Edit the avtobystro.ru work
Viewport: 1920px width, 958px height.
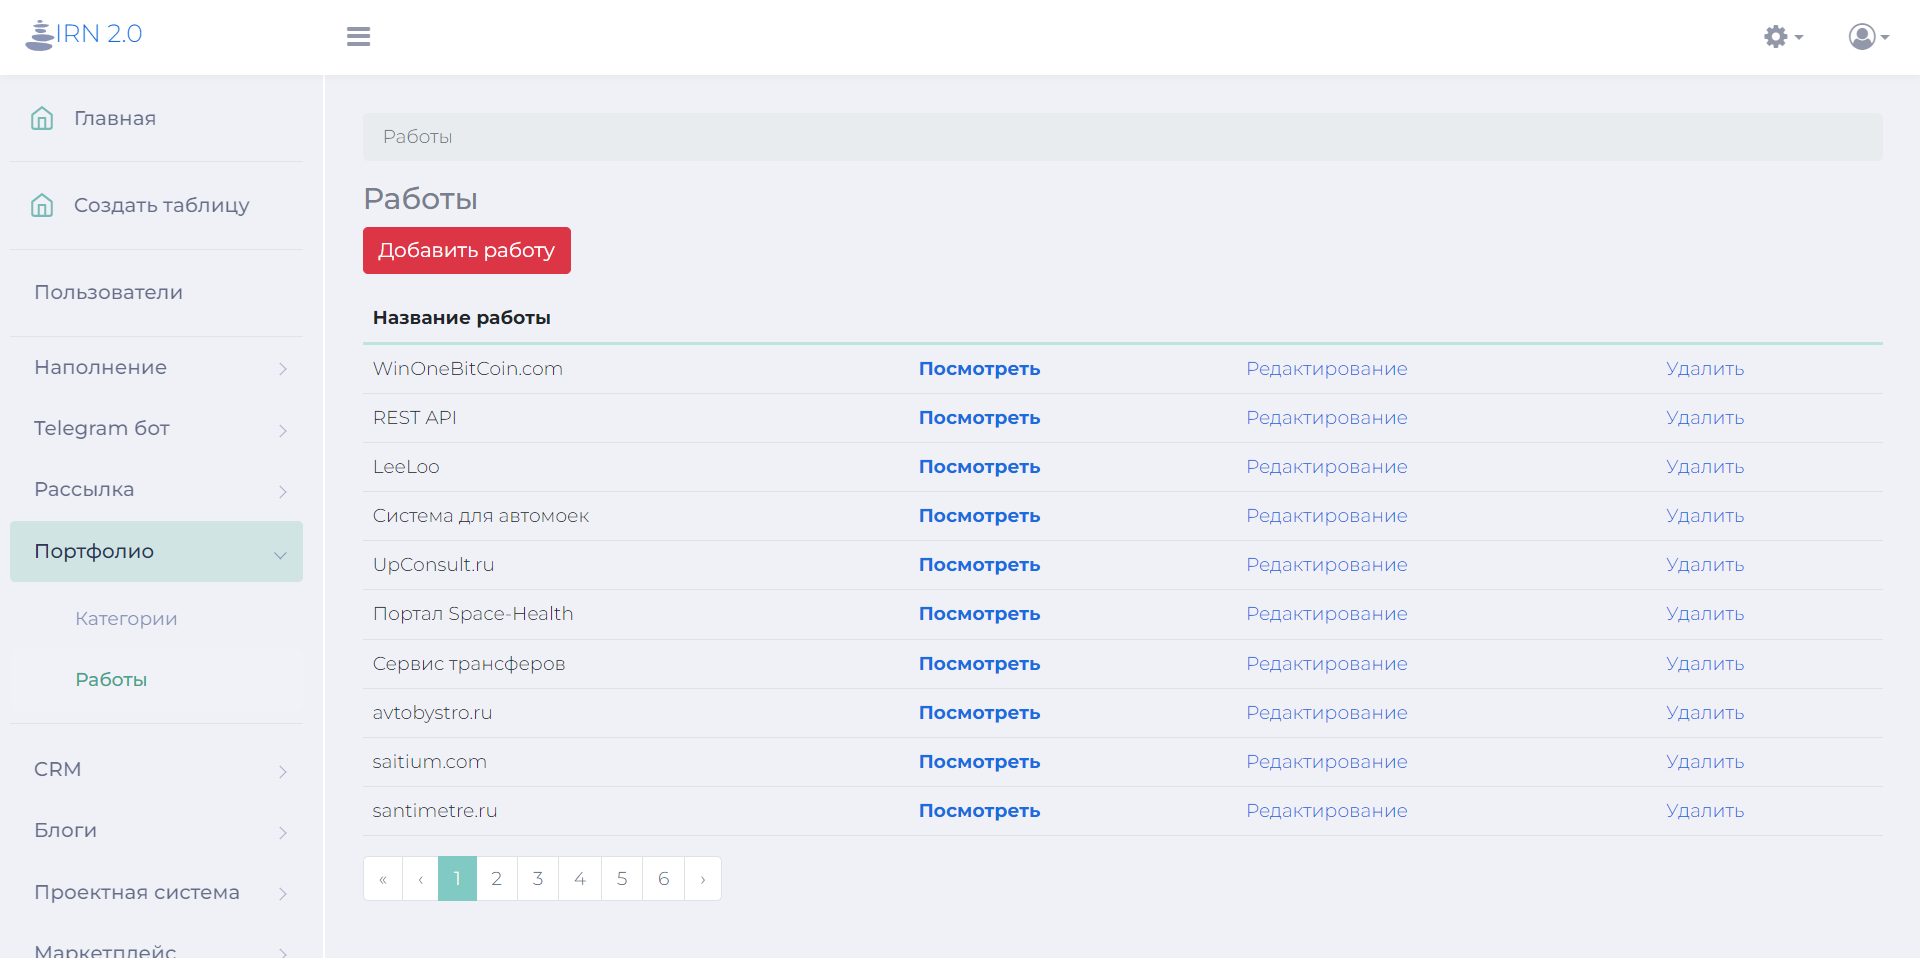(1326, 712)
